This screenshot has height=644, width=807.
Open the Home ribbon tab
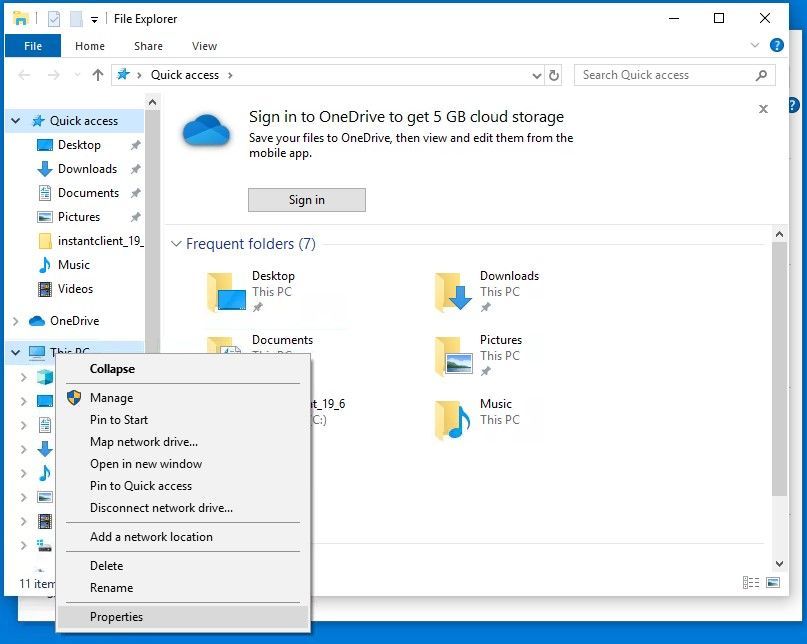[x=90, y=46]
